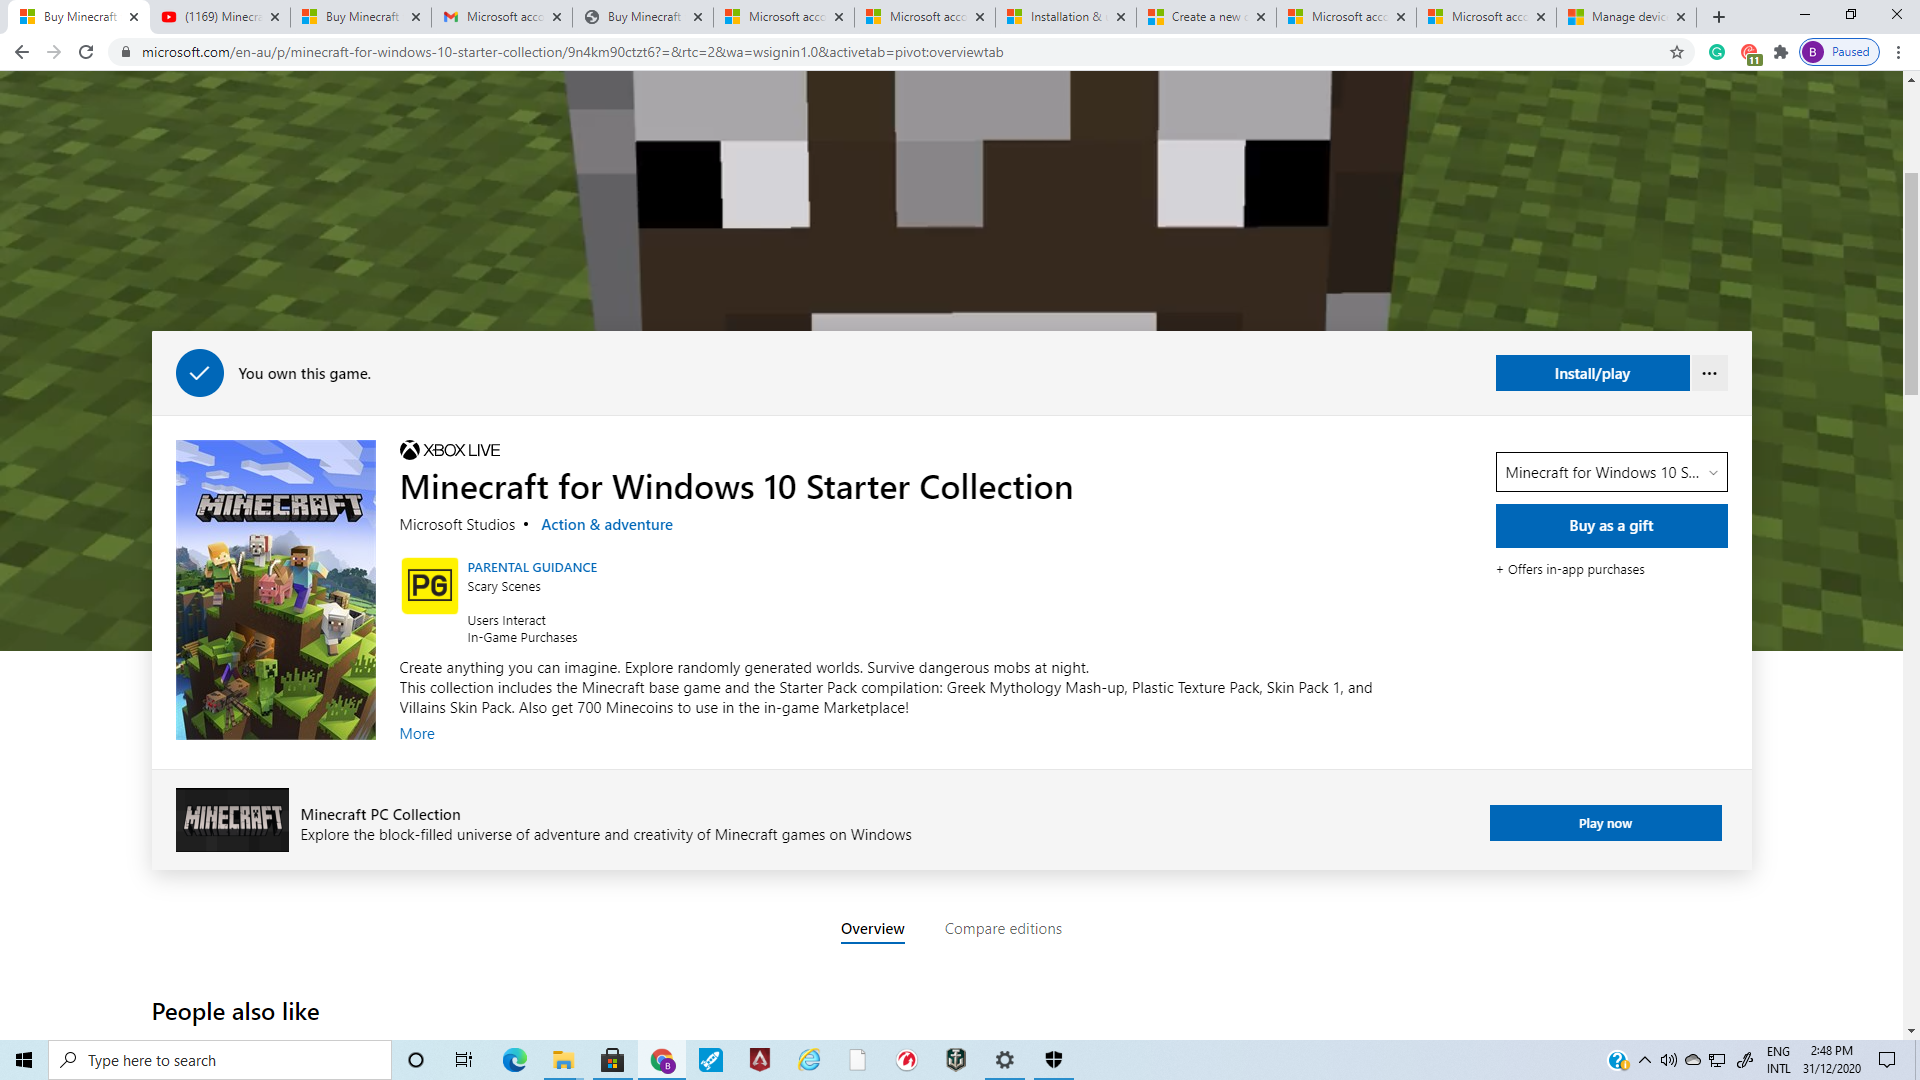Close the Manage devices tab

coord(1681,17)
